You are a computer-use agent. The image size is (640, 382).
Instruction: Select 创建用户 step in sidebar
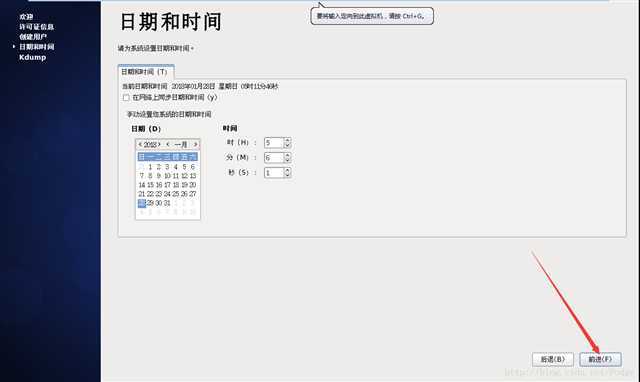coord(33,37)
